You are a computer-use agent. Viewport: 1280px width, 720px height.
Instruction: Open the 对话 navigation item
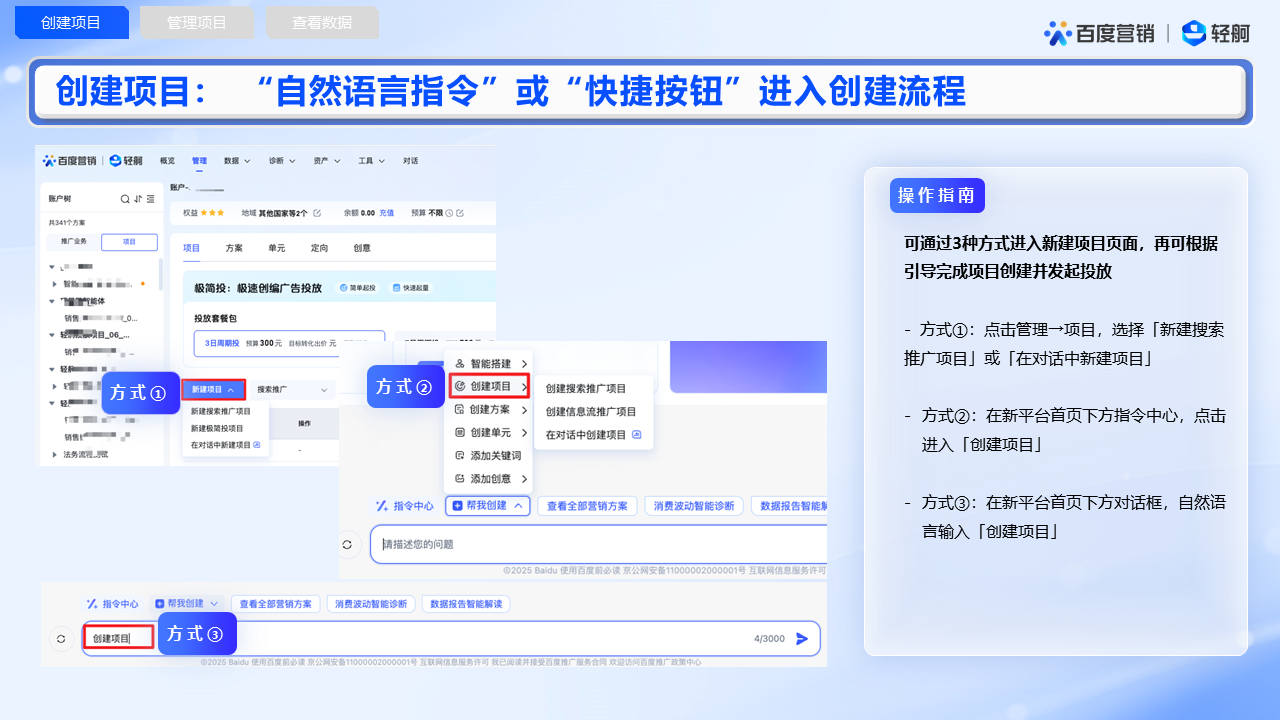[x=410, y=160]
